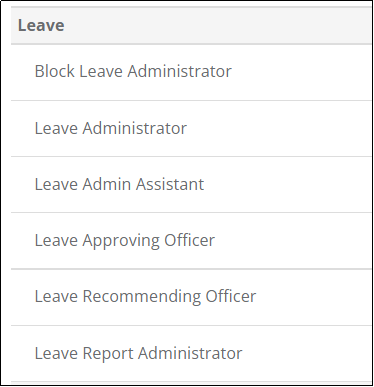Viewport: 374px width, 387px height.
Task: Highlight the row containing Leave Report Administrator
Action: 191,353
